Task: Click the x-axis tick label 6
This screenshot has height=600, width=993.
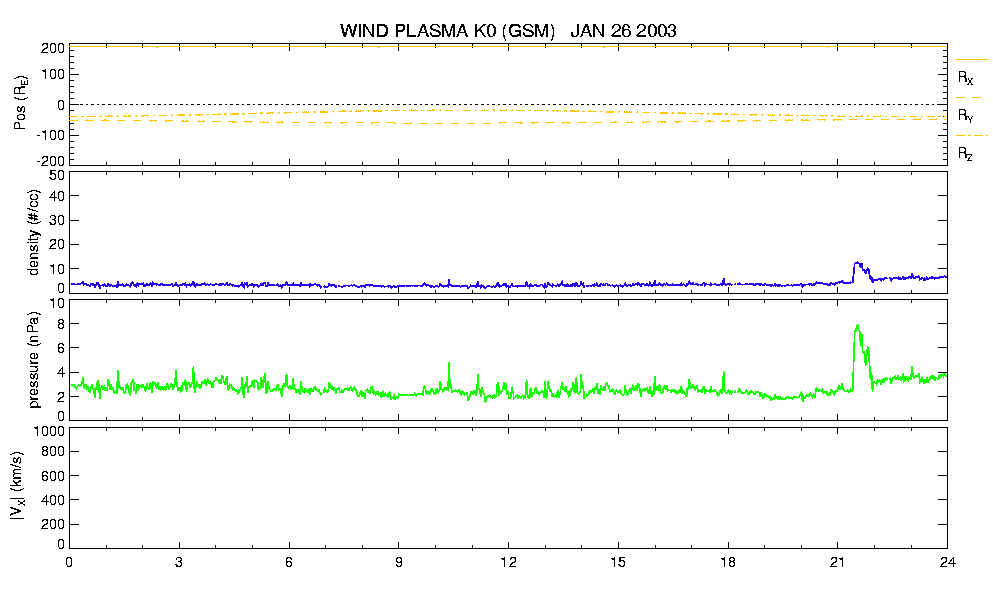Action: (289, 562)
